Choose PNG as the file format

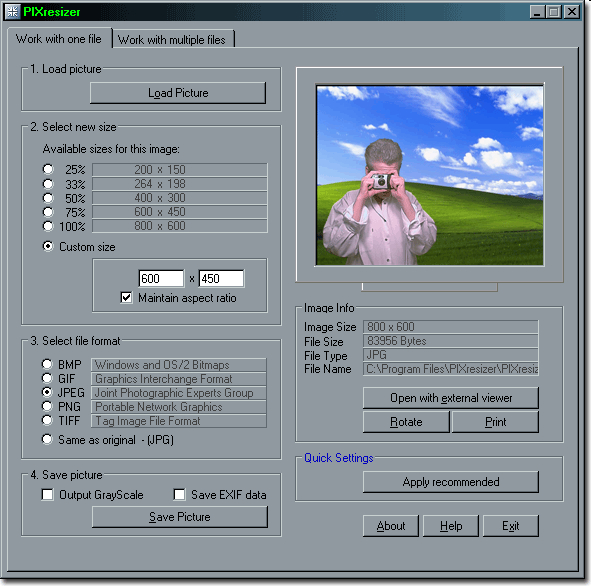pyautogui.click(x=47, y=406)
